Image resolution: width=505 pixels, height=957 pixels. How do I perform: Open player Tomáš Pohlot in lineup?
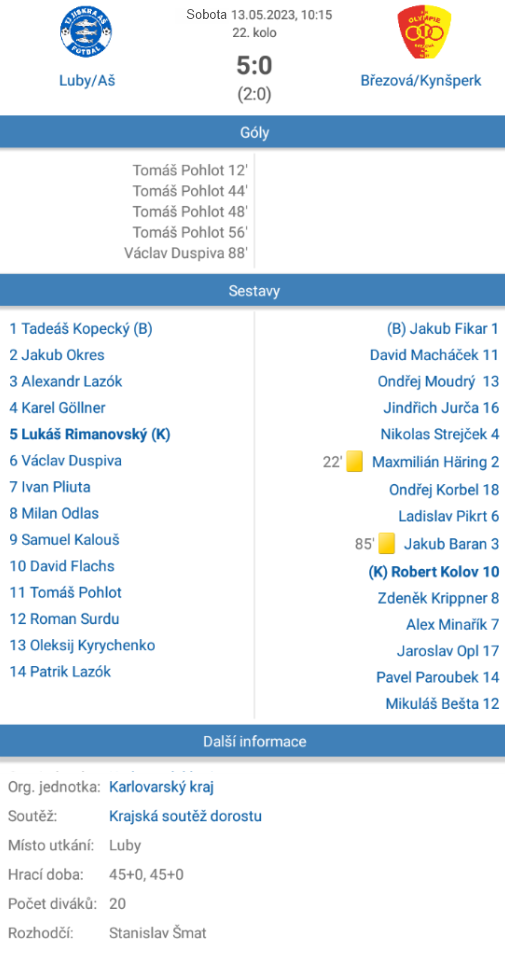(x=65, y=592)
